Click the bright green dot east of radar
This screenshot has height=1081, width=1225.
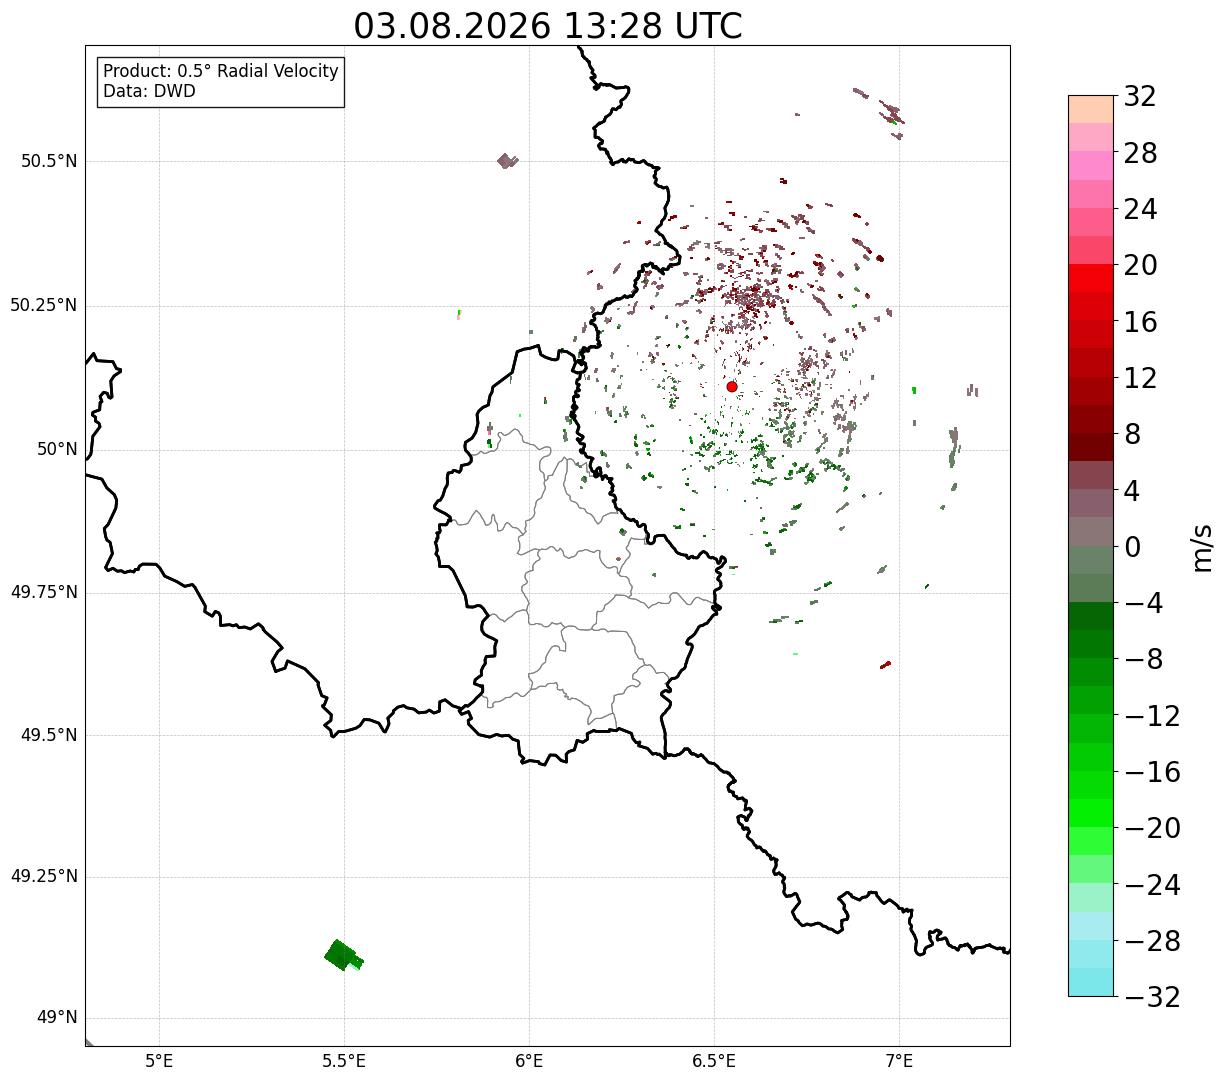[x=914, y=390]
